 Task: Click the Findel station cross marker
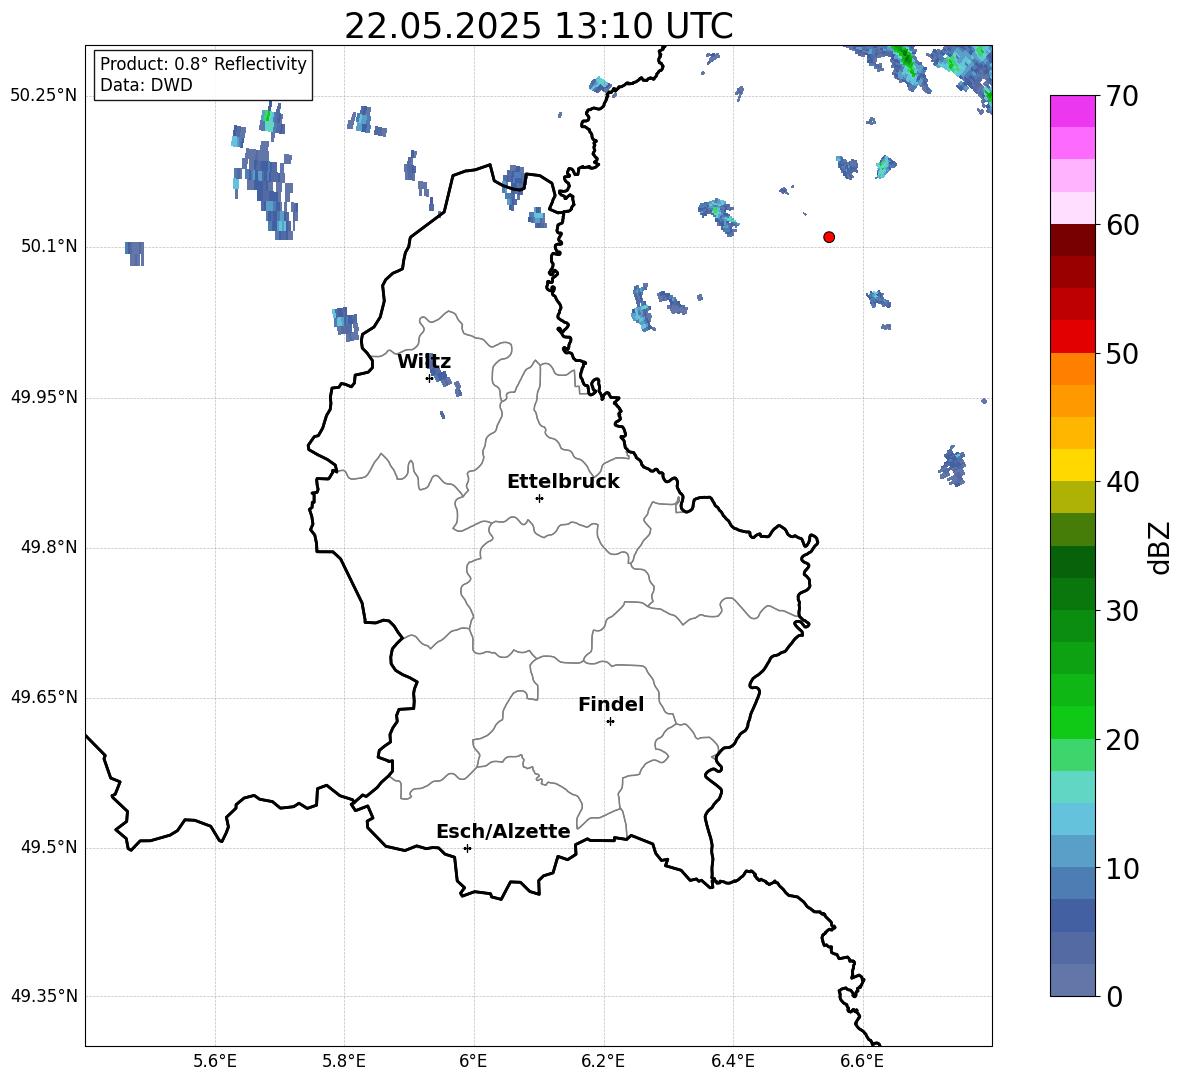610,722
